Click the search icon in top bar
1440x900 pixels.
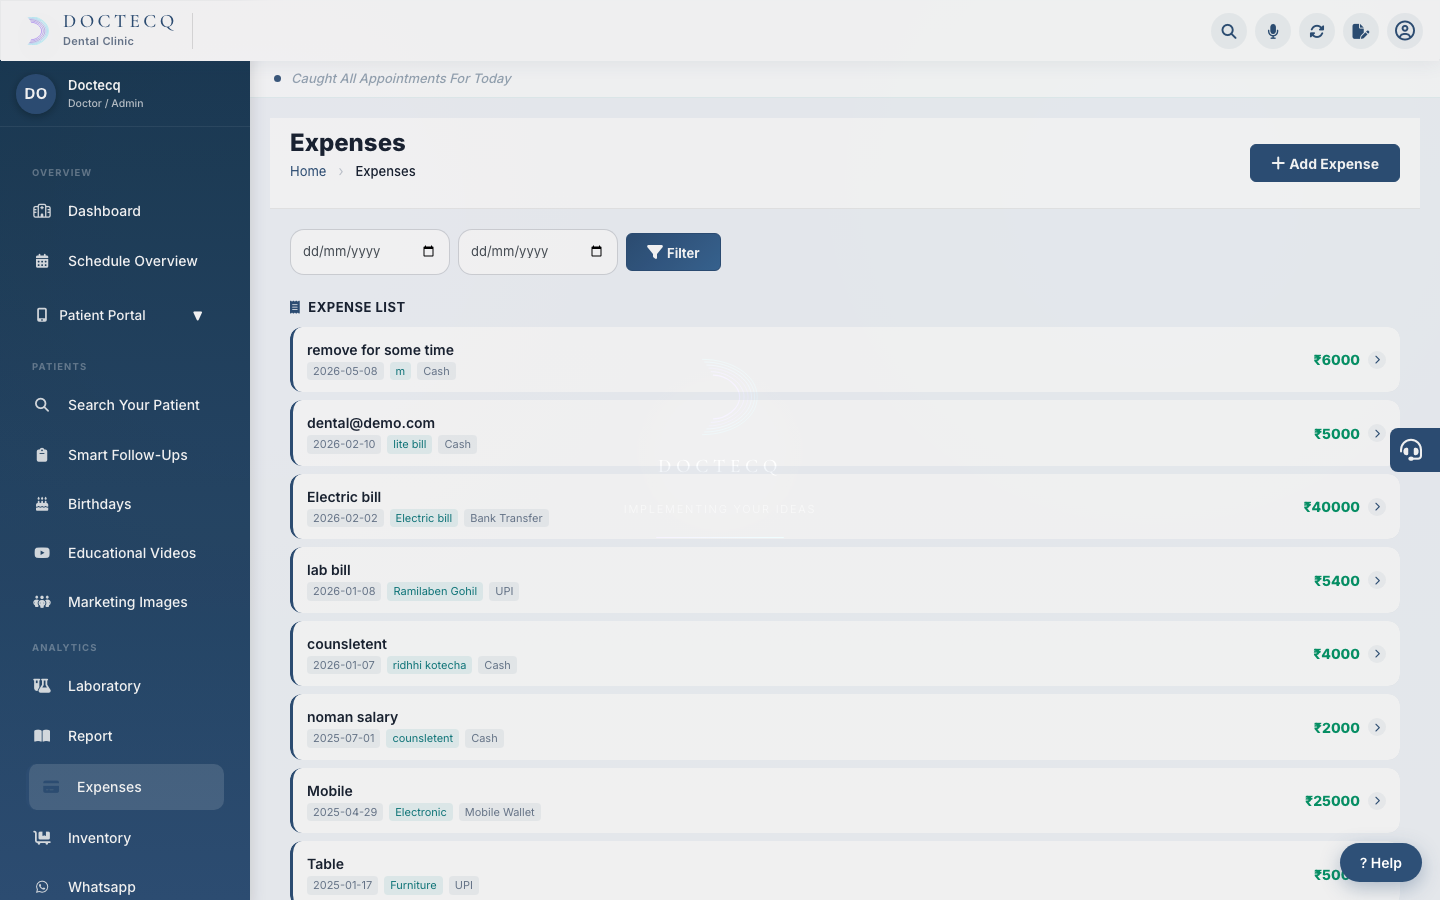coord(1229,31)
